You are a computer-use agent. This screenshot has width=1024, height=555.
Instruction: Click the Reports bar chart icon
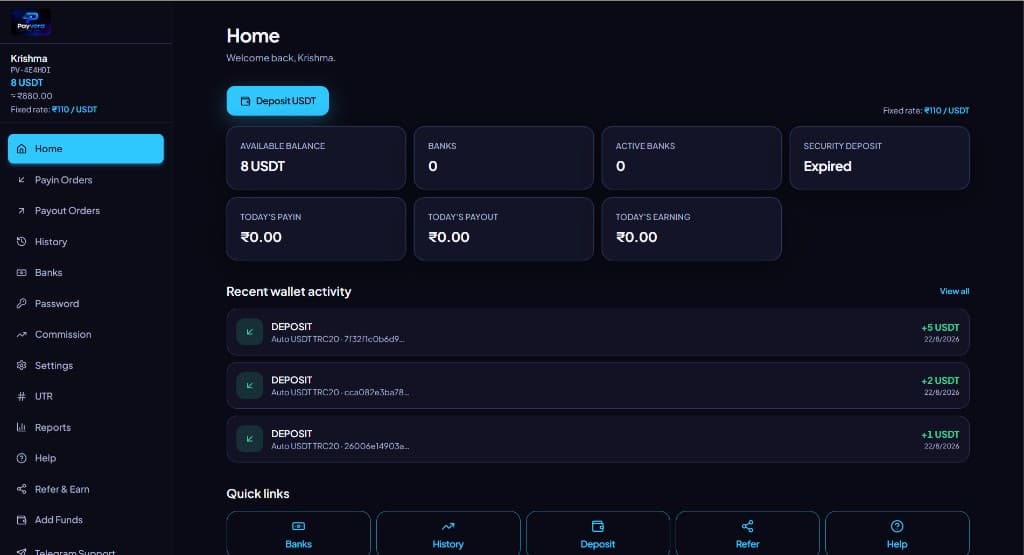22,427
